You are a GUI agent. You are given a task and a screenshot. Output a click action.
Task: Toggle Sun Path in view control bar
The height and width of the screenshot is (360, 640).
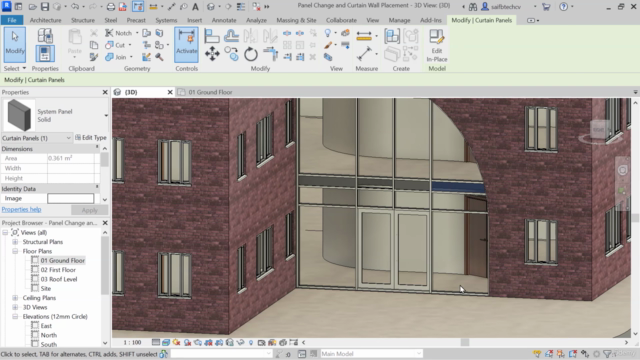(x=176, y=342)
